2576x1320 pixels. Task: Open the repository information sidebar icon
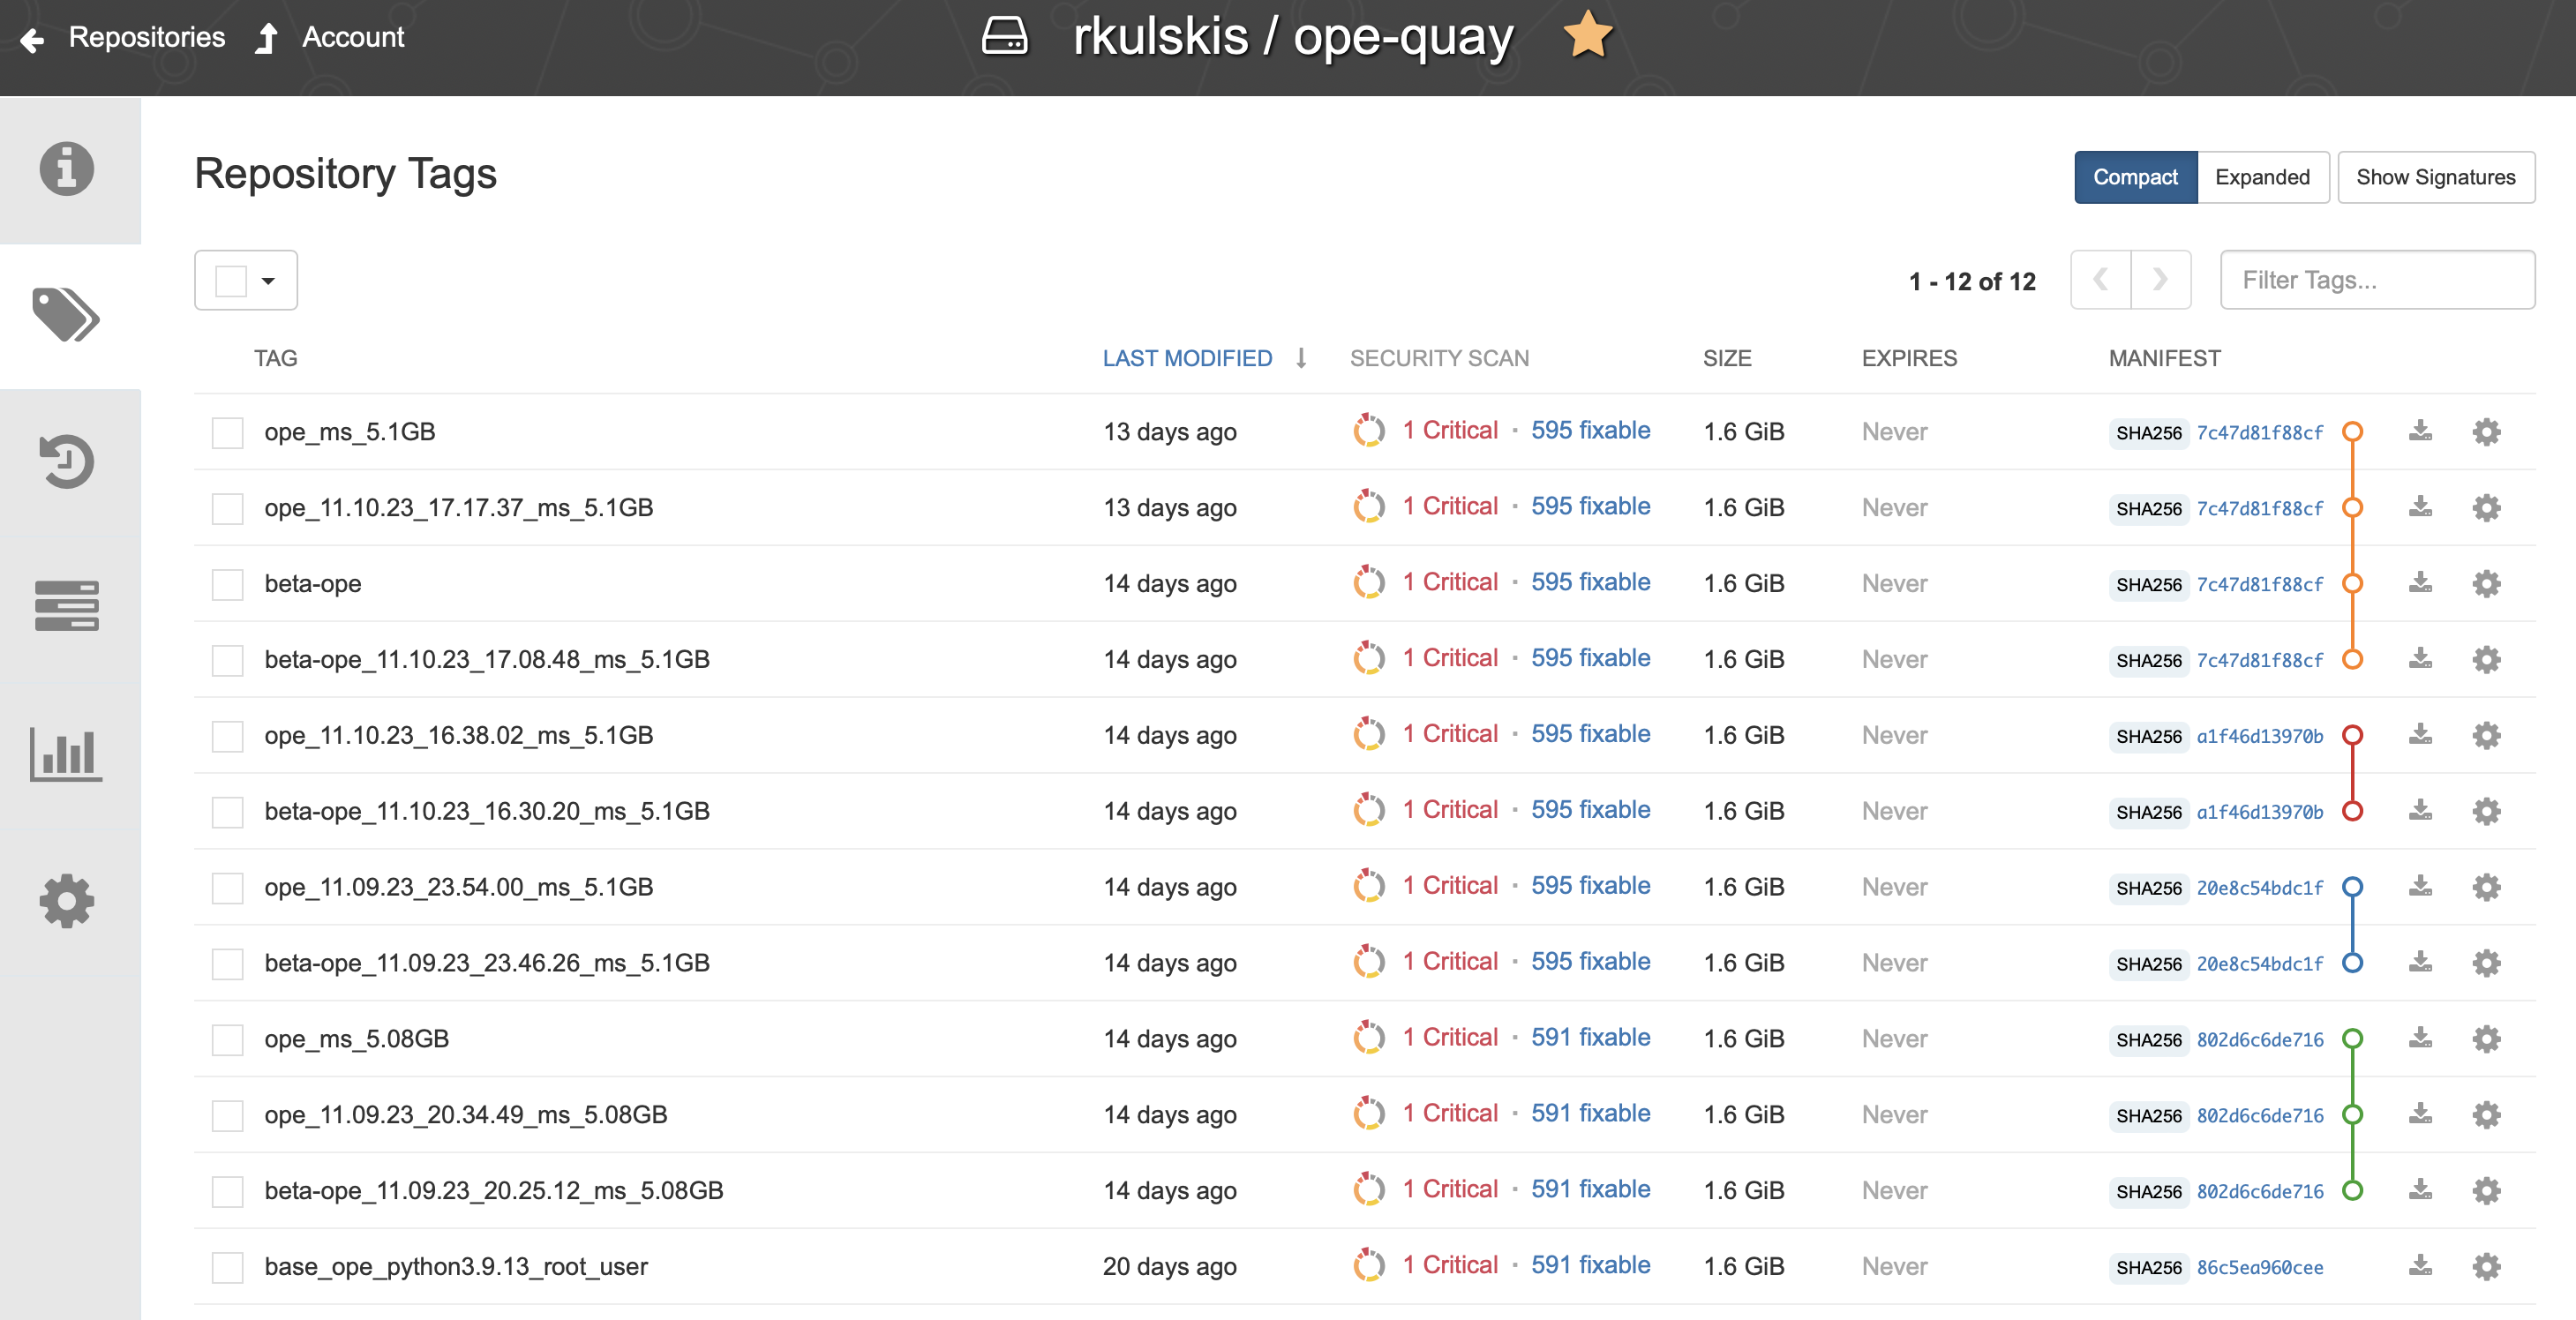[x=66, y=168]
